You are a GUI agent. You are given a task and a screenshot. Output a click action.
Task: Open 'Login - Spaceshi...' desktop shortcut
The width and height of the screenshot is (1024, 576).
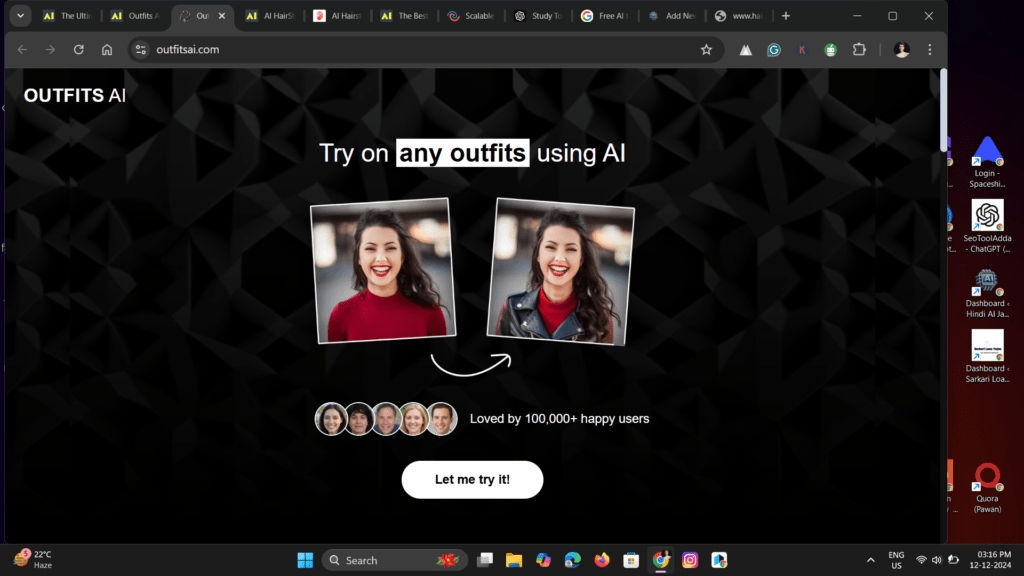[x=987, y=162]
